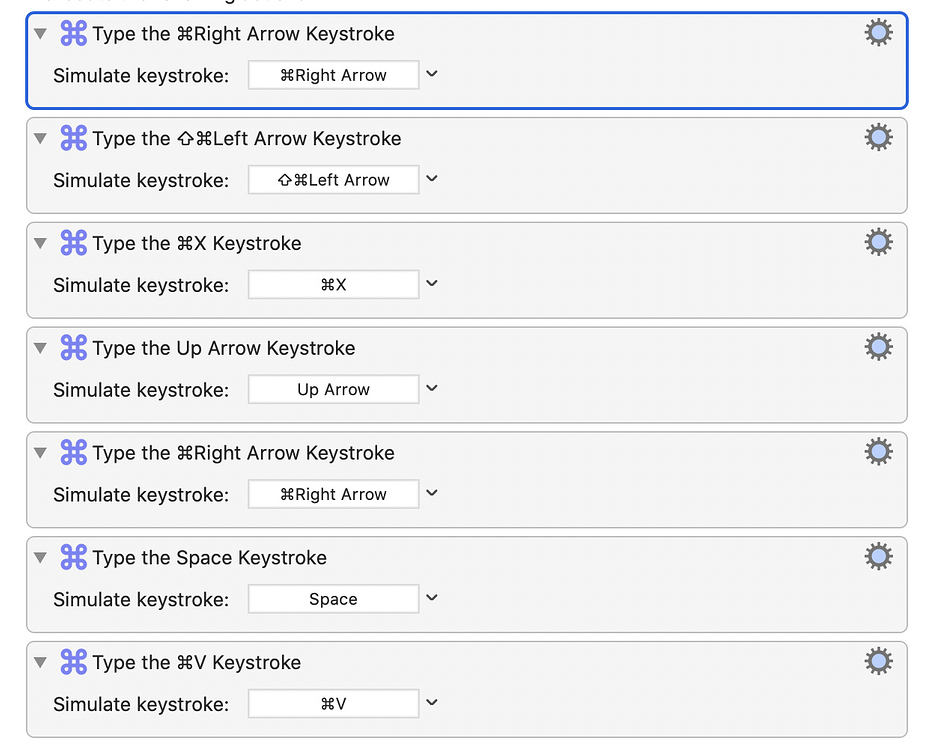
Task: Open the keystroke dropdown for the Space action
Action: click(x=431, y=598)
